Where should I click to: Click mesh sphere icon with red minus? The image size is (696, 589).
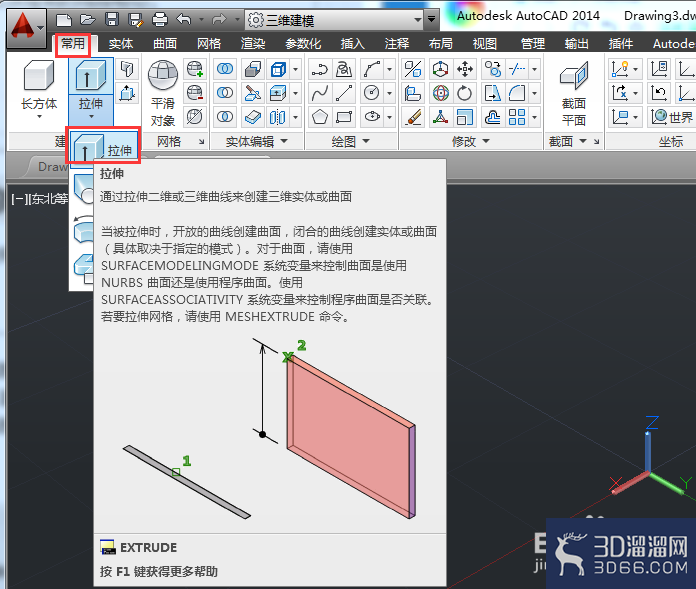coord(195,93)
